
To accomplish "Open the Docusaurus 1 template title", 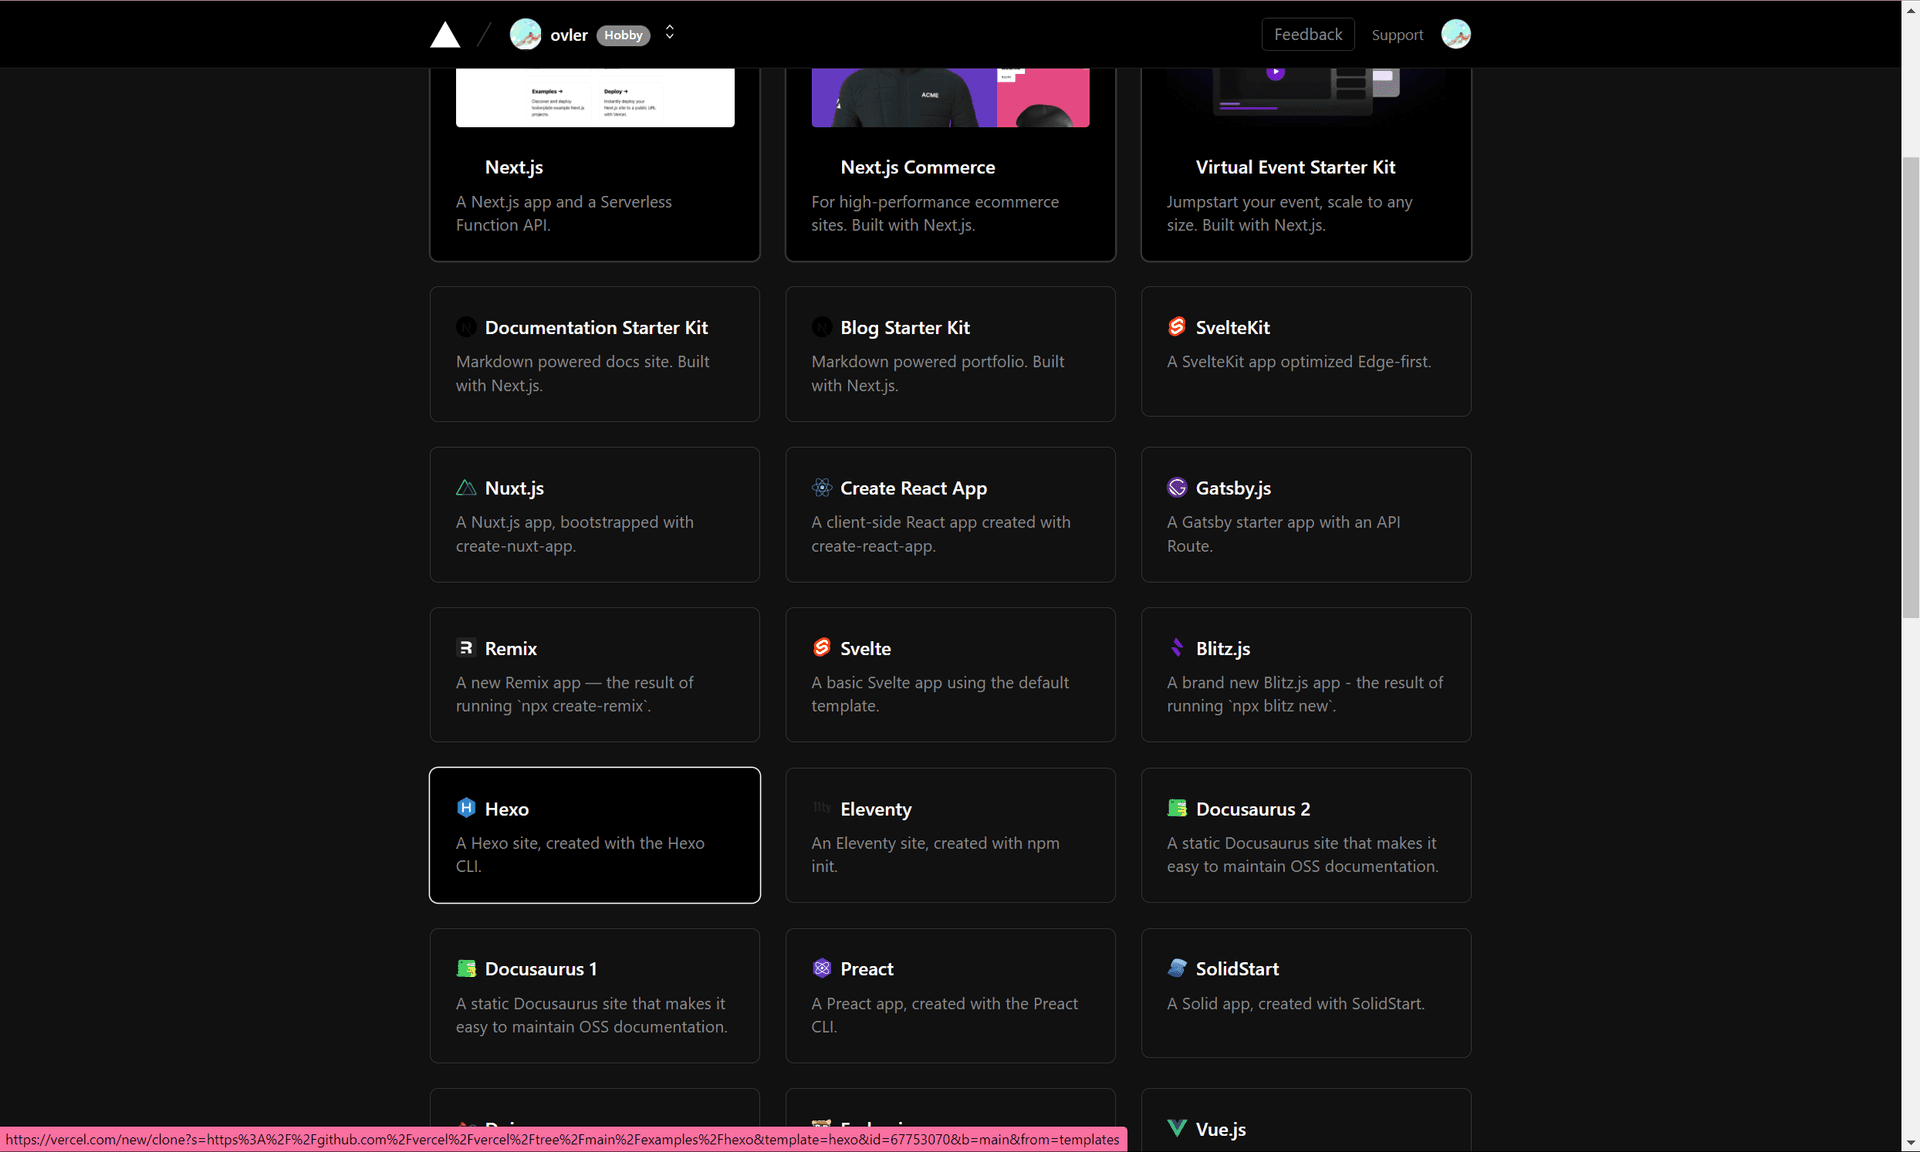I will (541, 969).
